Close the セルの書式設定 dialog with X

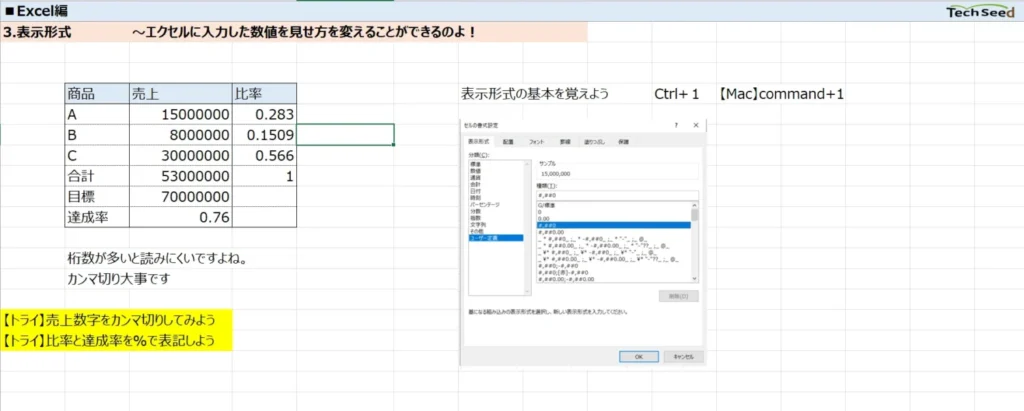(696, 125)
